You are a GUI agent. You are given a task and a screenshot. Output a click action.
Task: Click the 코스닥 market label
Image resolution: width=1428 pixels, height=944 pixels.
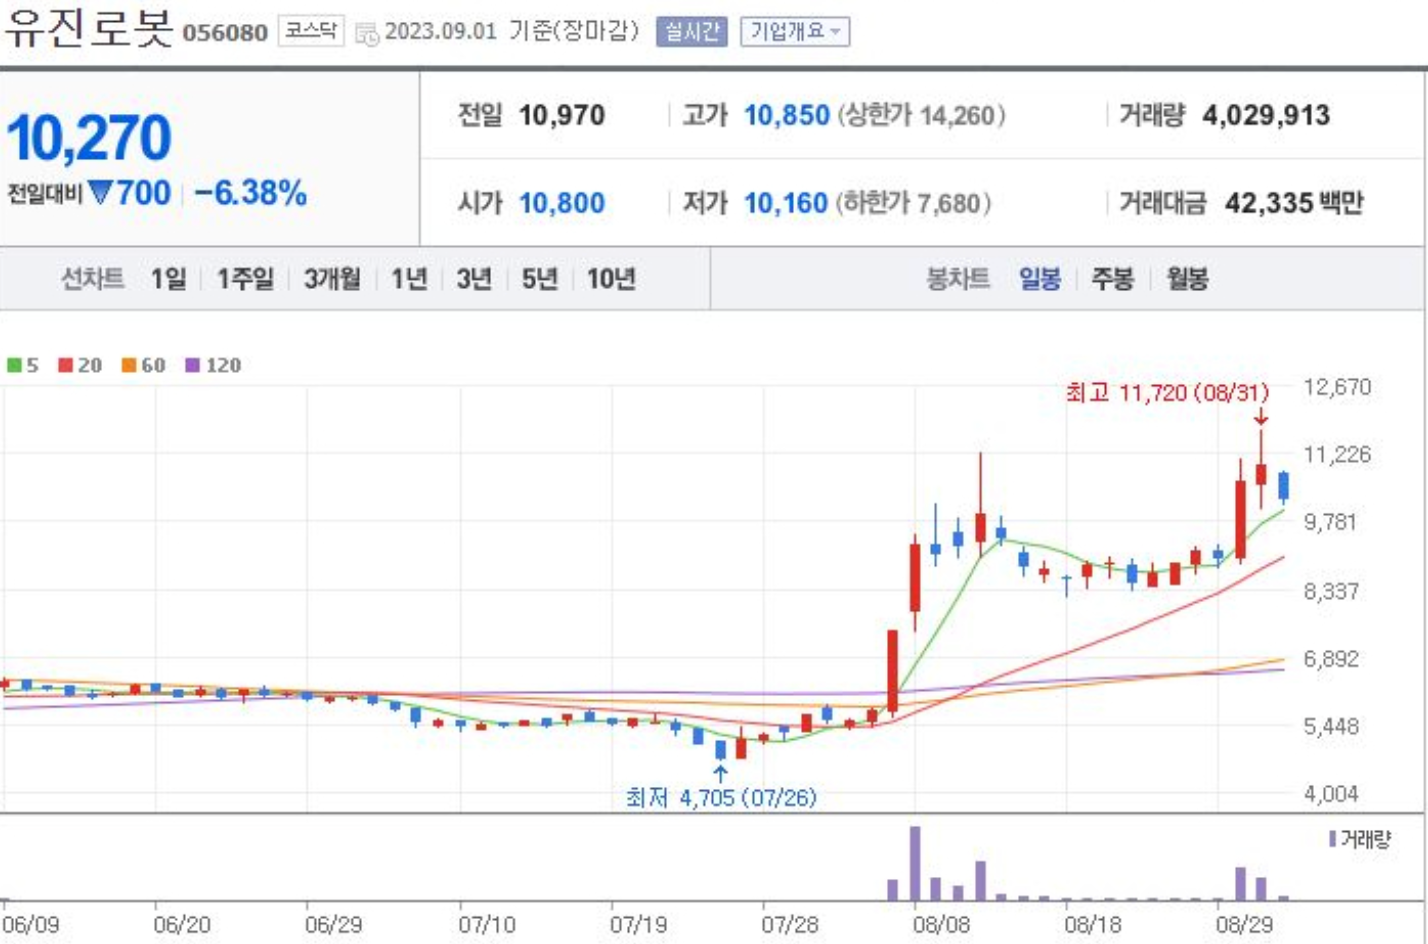click(310, 32)
